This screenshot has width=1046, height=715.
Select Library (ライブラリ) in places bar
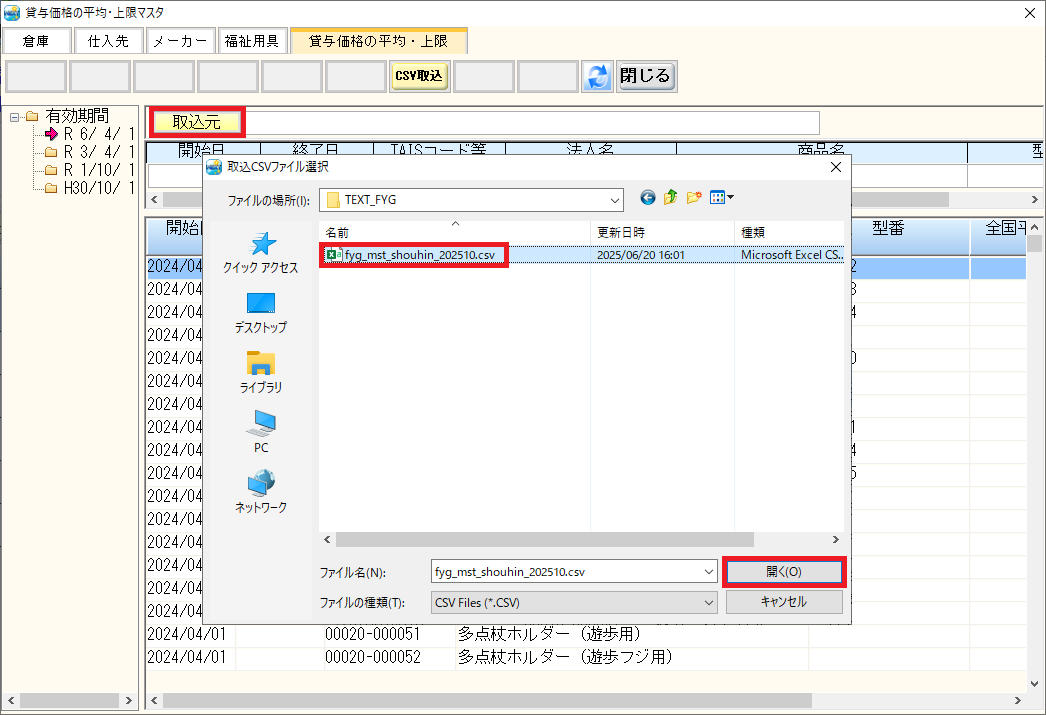(x=261, y=373)
